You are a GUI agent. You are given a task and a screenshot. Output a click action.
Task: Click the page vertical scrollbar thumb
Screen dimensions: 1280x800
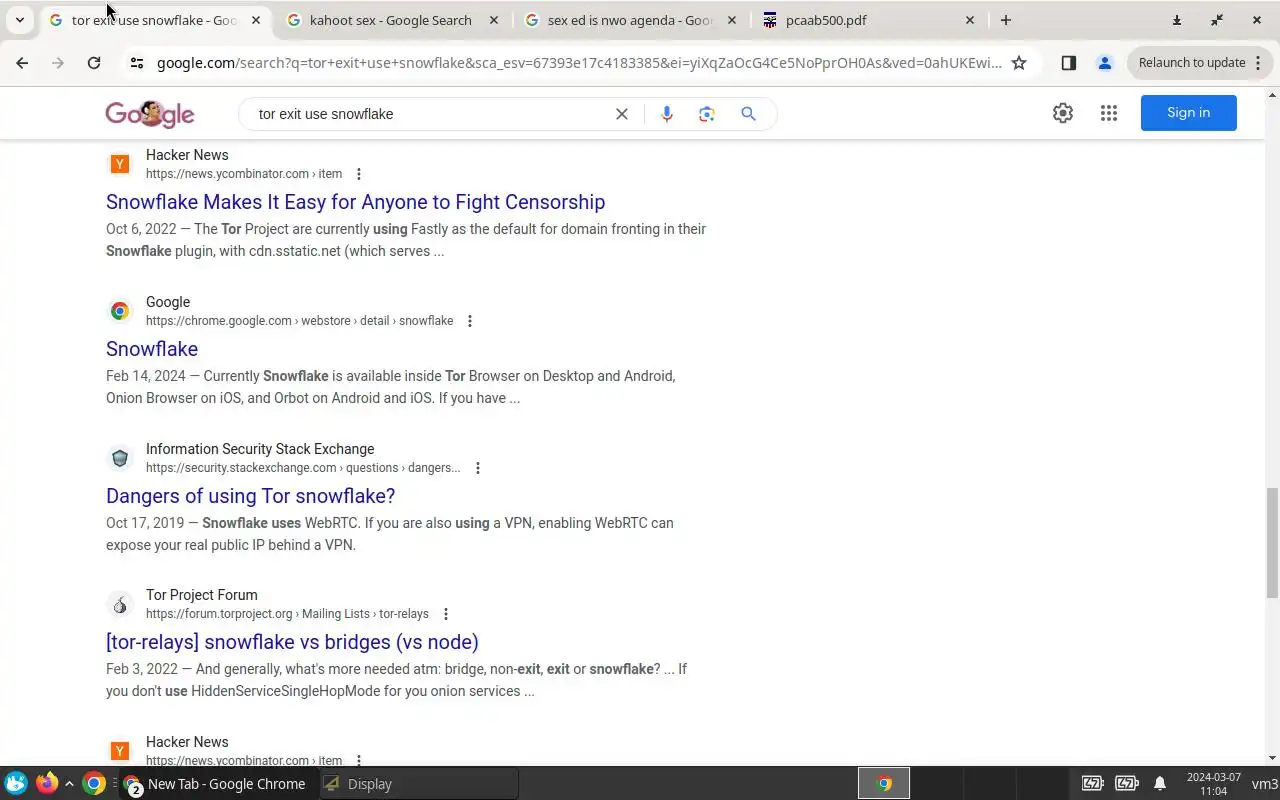[1272, 541]
